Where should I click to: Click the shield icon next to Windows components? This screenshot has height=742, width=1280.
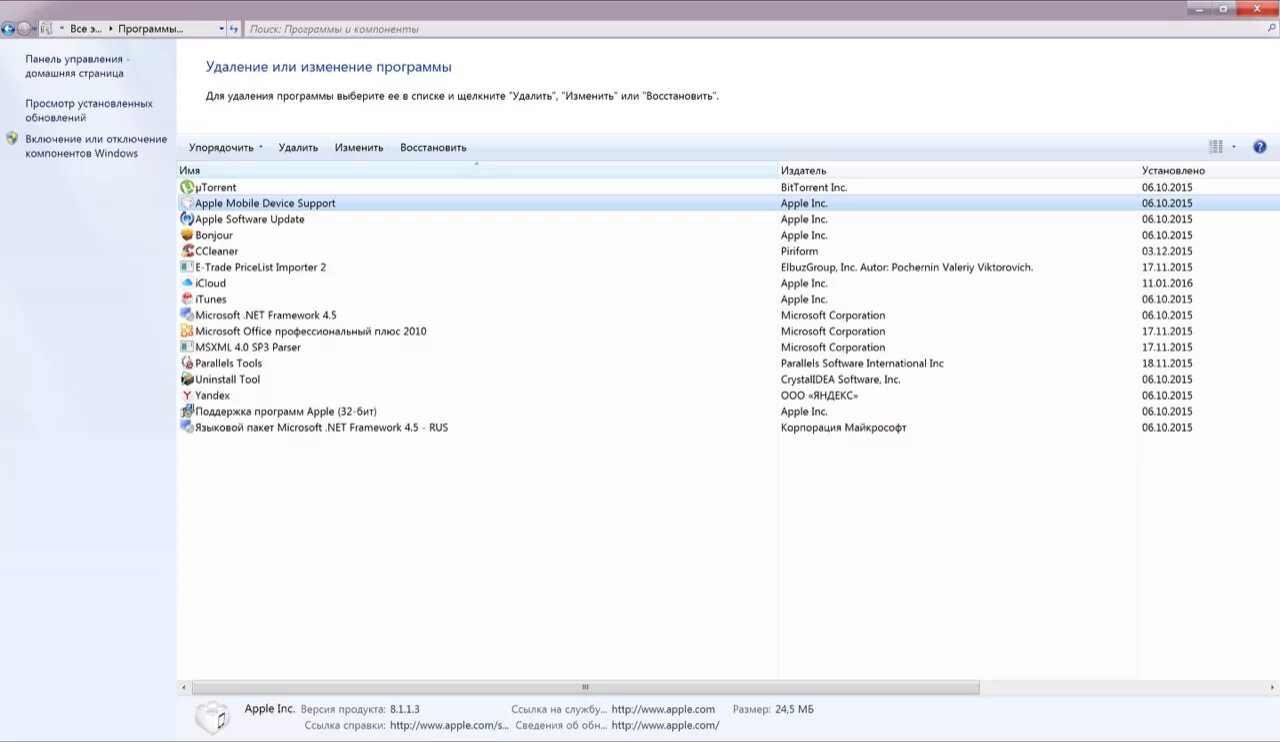[x=12, y=139]
